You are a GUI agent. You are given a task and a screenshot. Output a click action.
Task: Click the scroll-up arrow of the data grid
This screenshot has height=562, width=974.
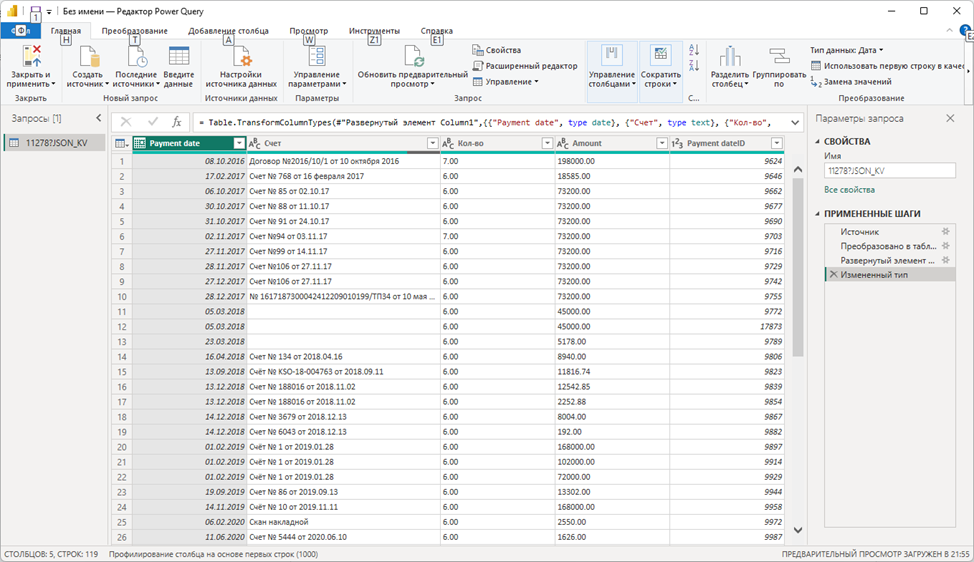[x=798, y=170]
